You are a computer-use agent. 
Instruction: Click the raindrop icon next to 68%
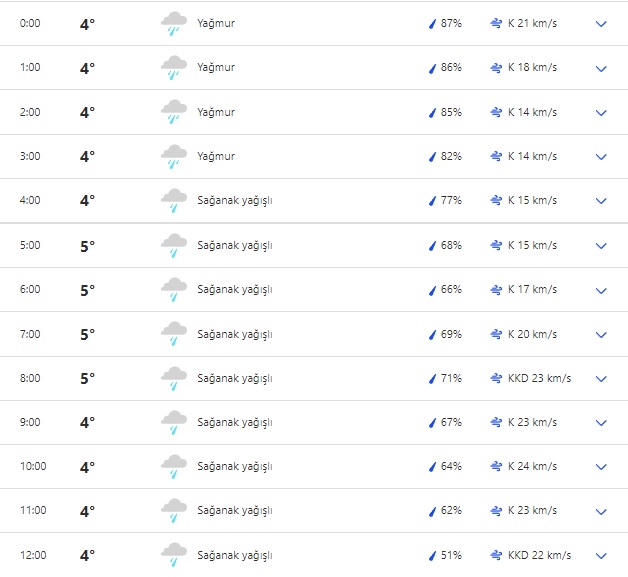coord(433,245)
